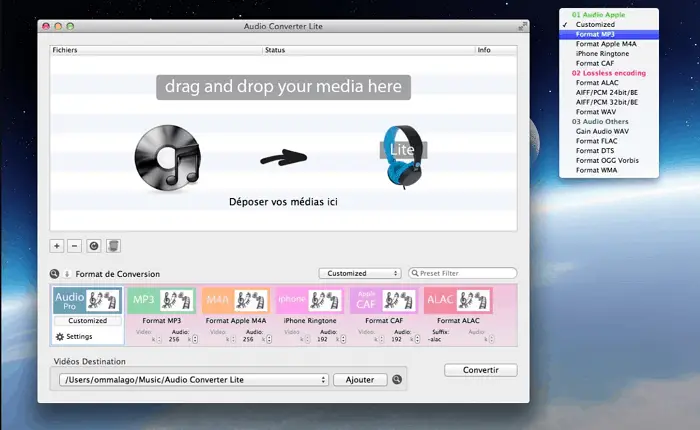Choose AIFF/PCM 24bit/BE in the popup menu
This screenshot has height=430, width=700.
(609, 92)
